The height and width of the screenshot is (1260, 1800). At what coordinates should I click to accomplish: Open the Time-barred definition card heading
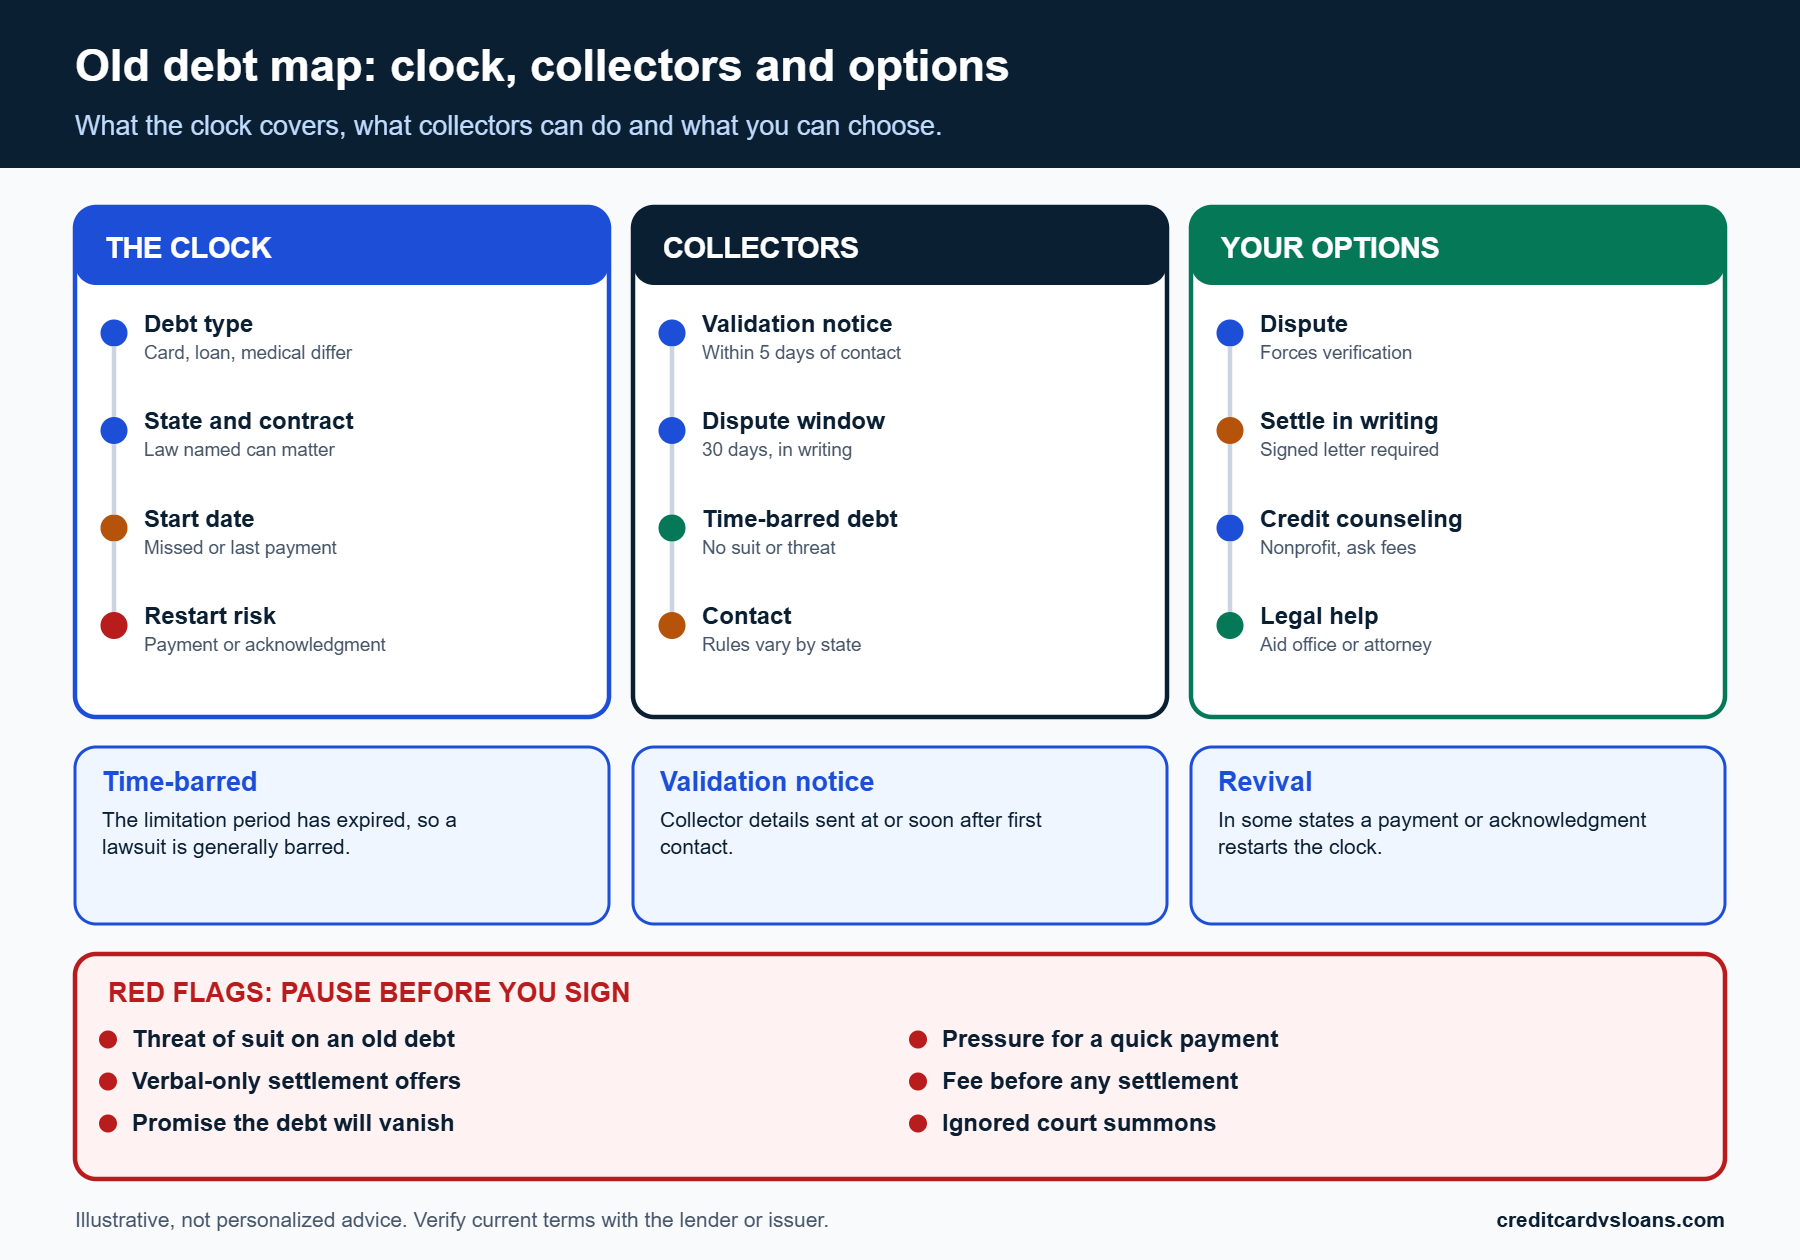click(x=180, y=782)
